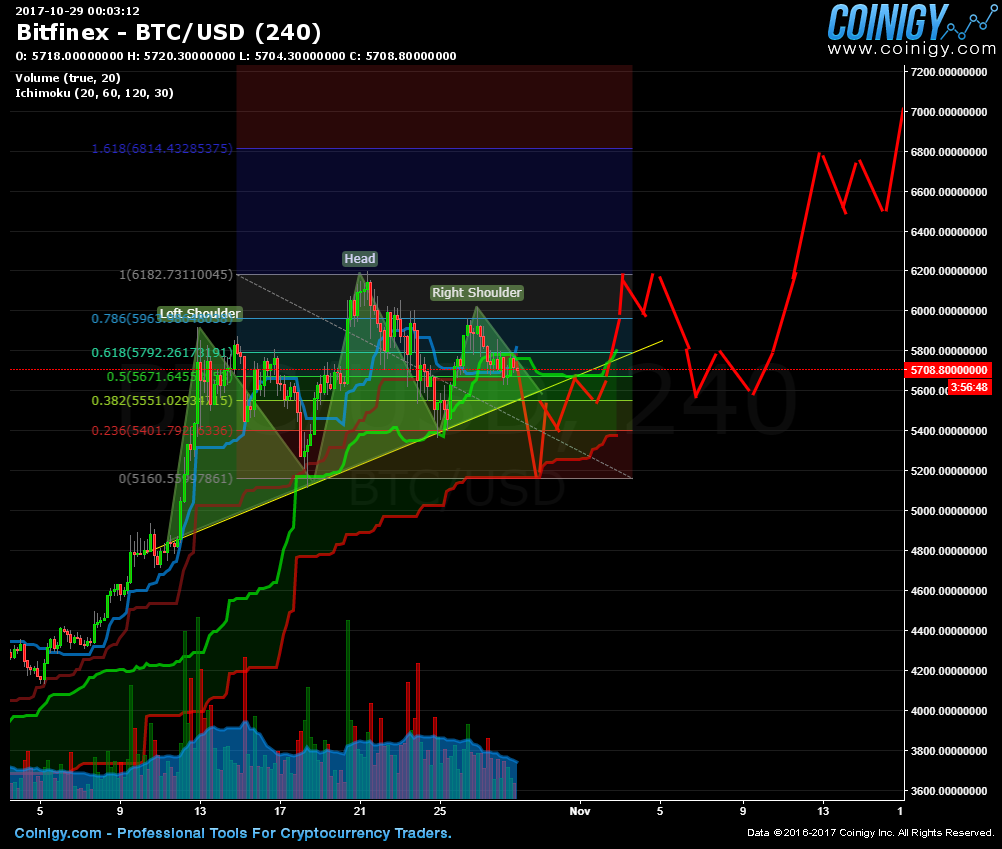Viewport: 1002px width, 849px height.
Task: Click the Nov date axis label
Action: [580, 811]
